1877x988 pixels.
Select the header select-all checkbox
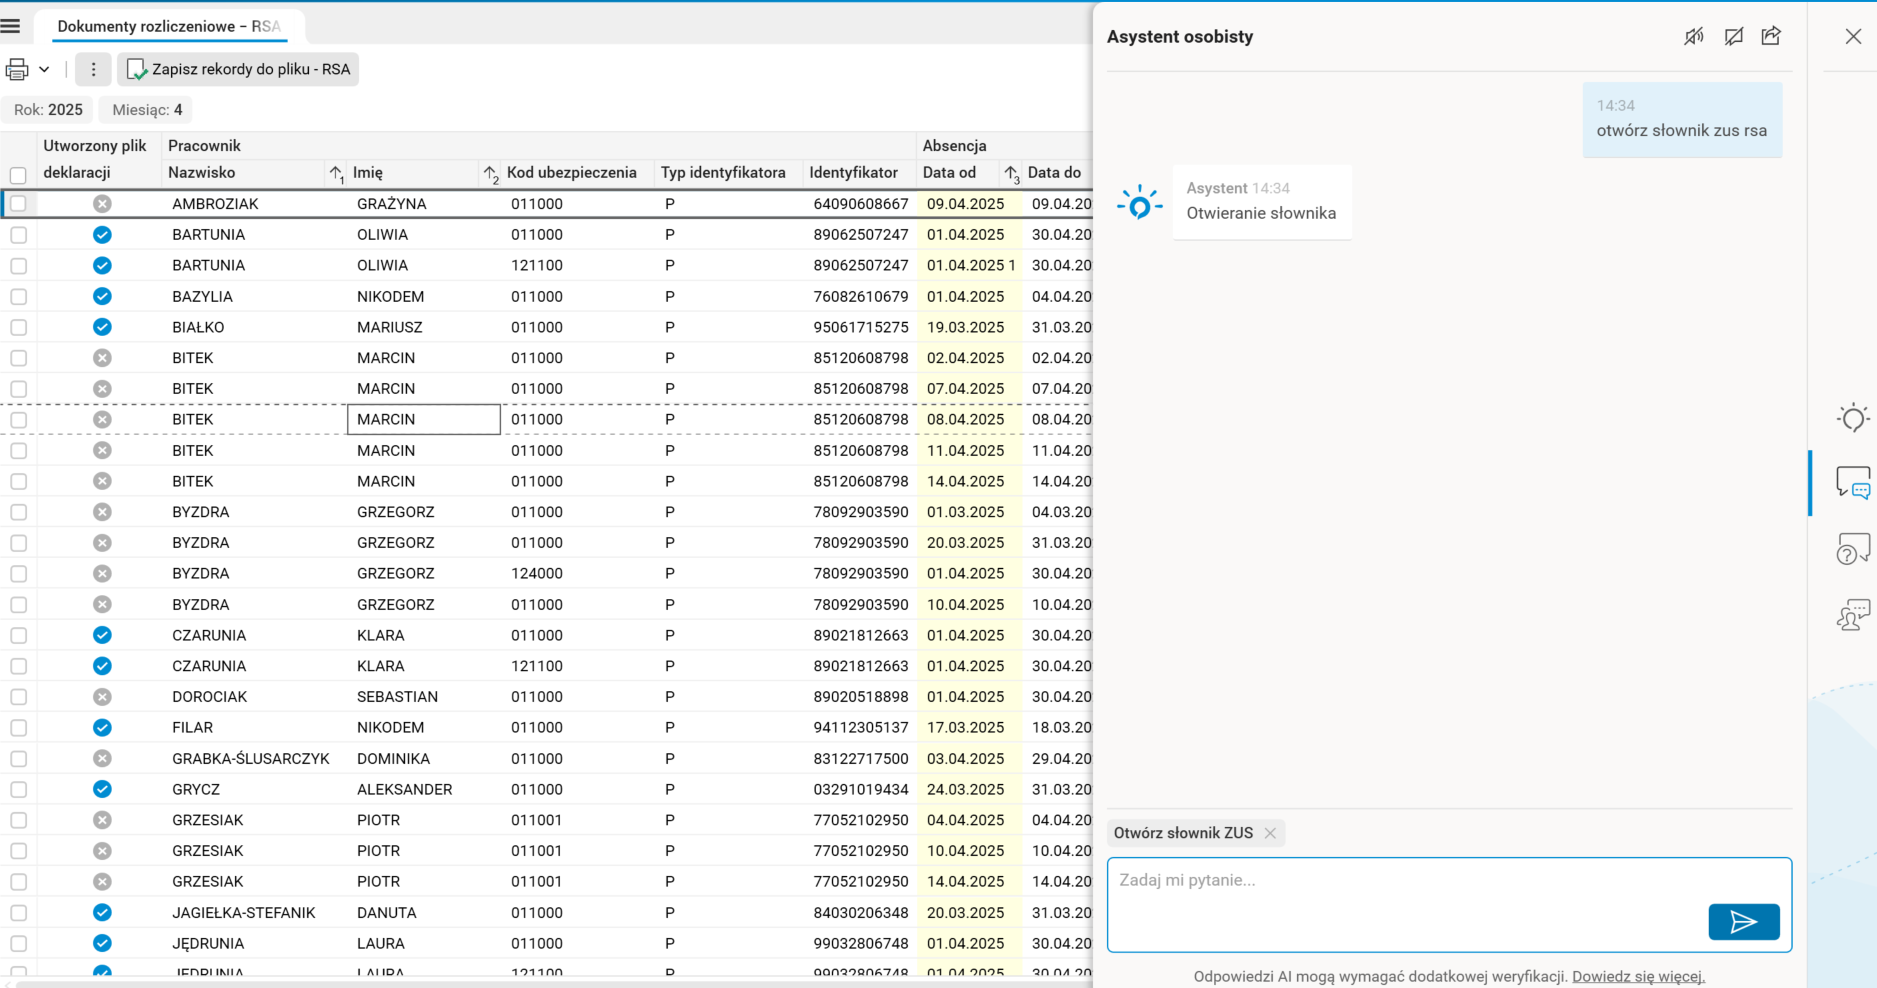18,175
